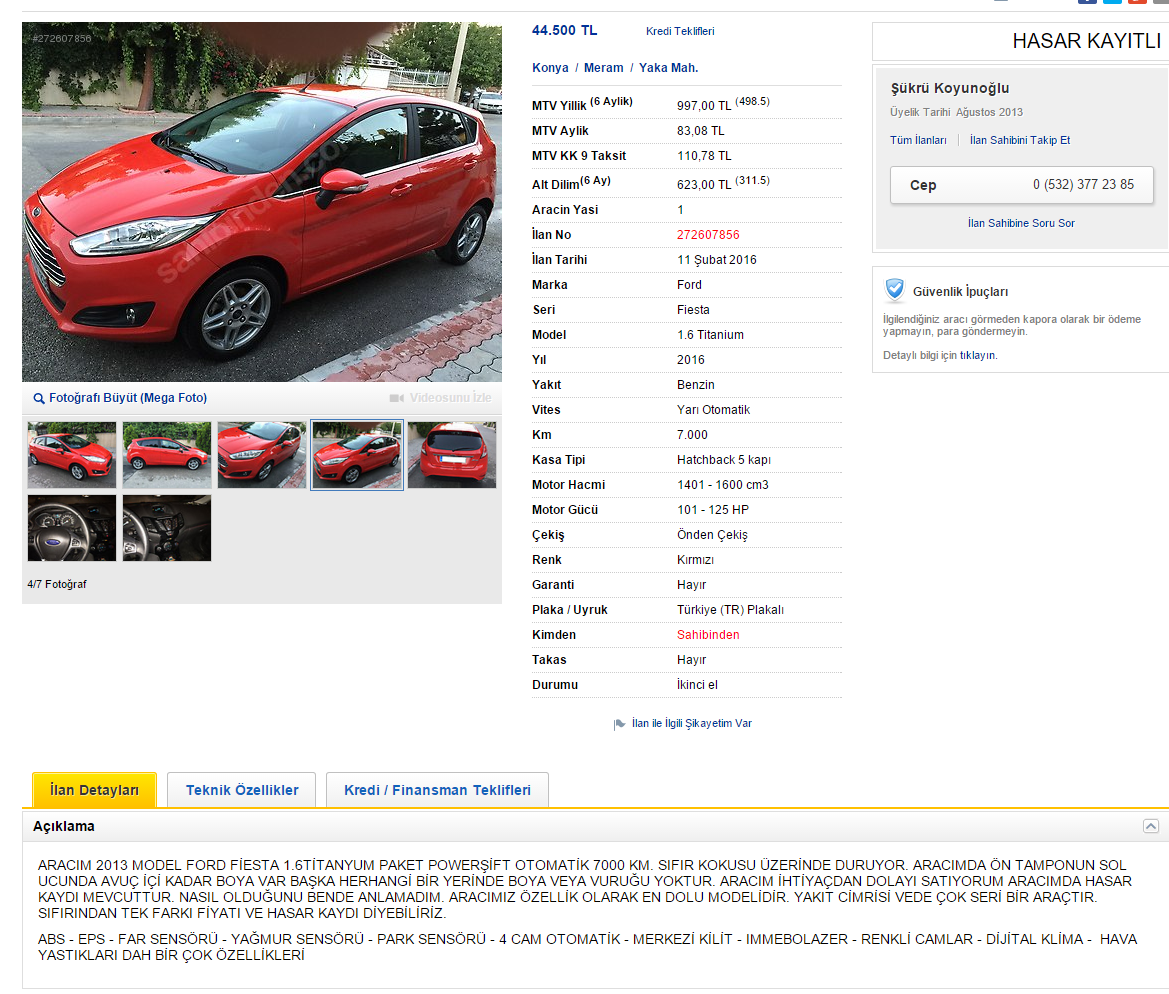The image size is (1169, 994).
Task: Click the Vites value Yarı Otomatik
Action: tap(713, 410)
